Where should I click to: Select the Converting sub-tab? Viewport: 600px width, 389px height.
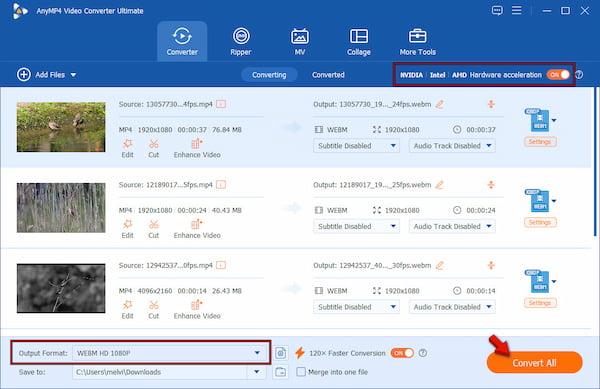pos(269,75)
